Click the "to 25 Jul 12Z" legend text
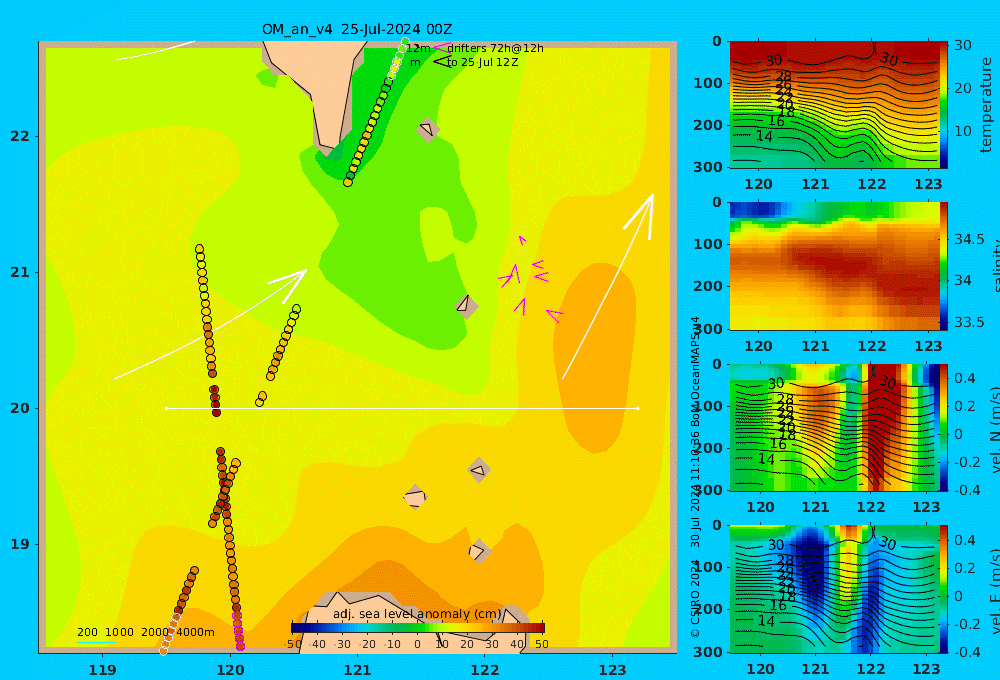Screen dimensions: 1000x680 point(482,62)
